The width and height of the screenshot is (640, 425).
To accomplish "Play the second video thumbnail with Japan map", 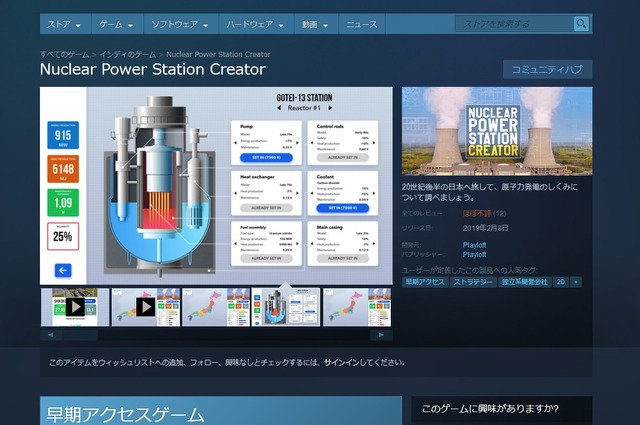I will click(x=146, y=307).
